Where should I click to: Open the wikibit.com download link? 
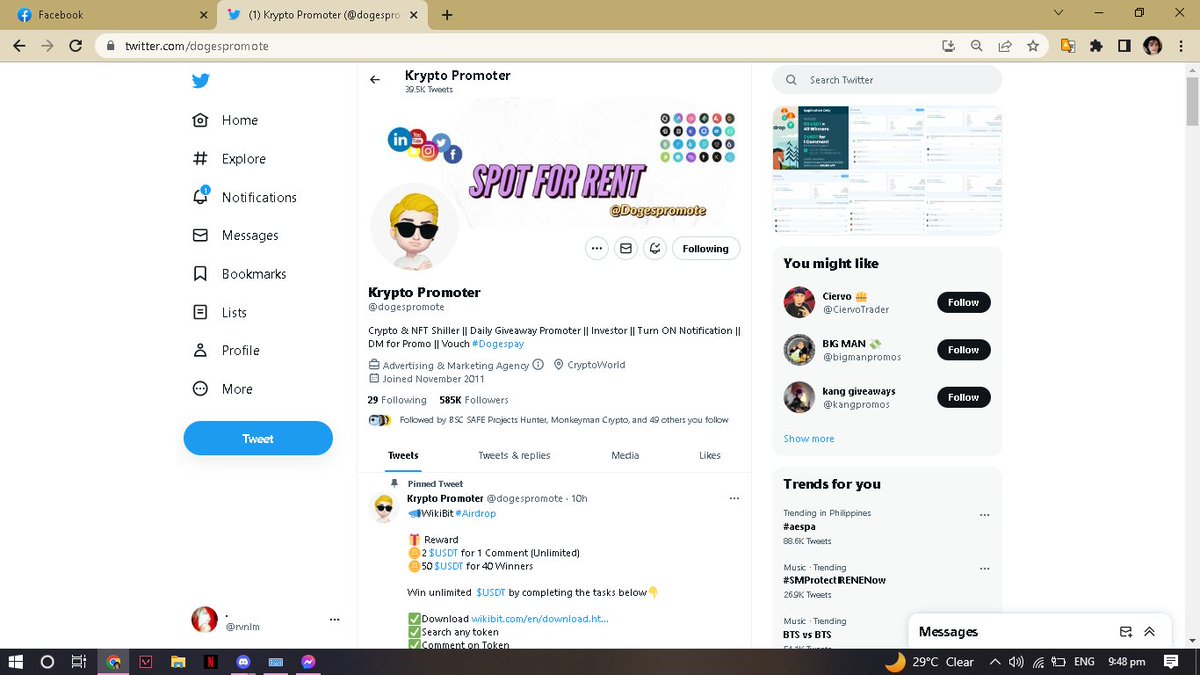click(540, 619)
